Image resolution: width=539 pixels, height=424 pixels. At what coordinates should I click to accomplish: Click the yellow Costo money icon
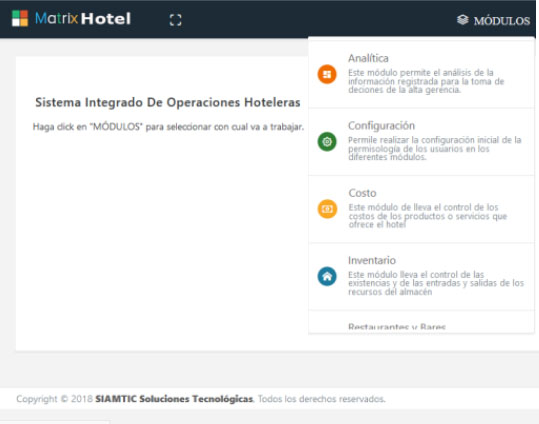327,209
